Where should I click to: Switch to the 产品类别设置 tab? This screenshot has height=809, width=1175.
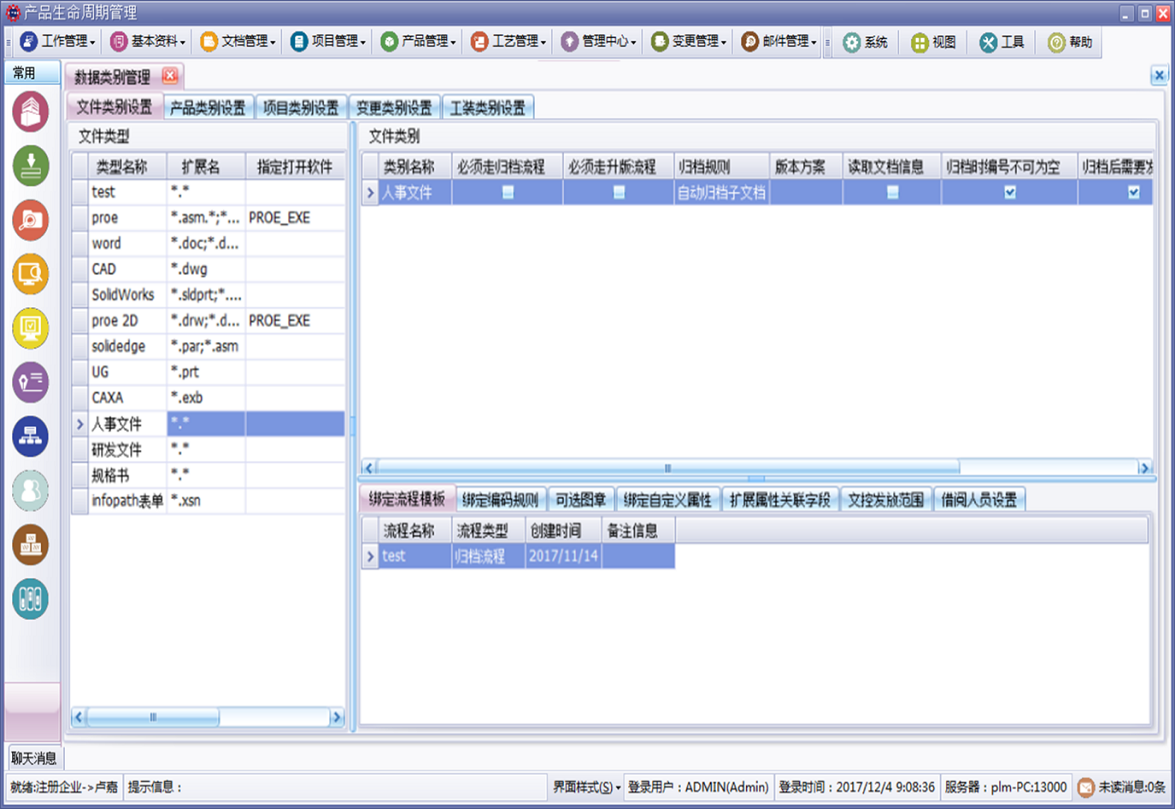pyautogui.click(x=208, y=108)
